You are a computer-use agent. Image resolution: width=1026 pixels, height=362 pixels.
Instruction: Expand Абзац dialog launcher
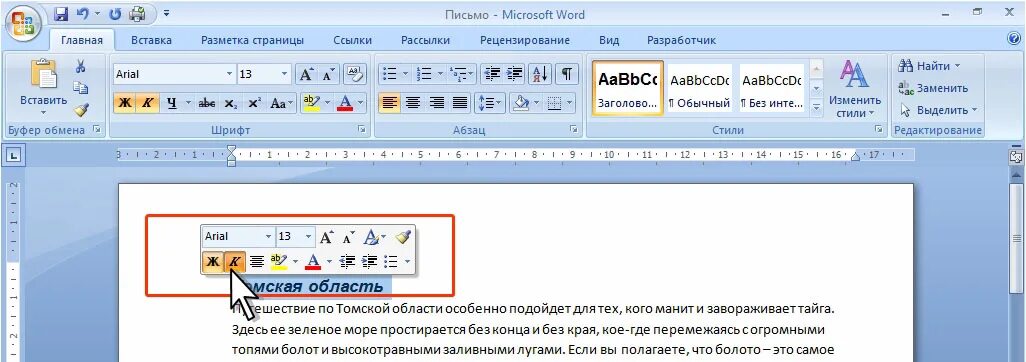(574, 130)
